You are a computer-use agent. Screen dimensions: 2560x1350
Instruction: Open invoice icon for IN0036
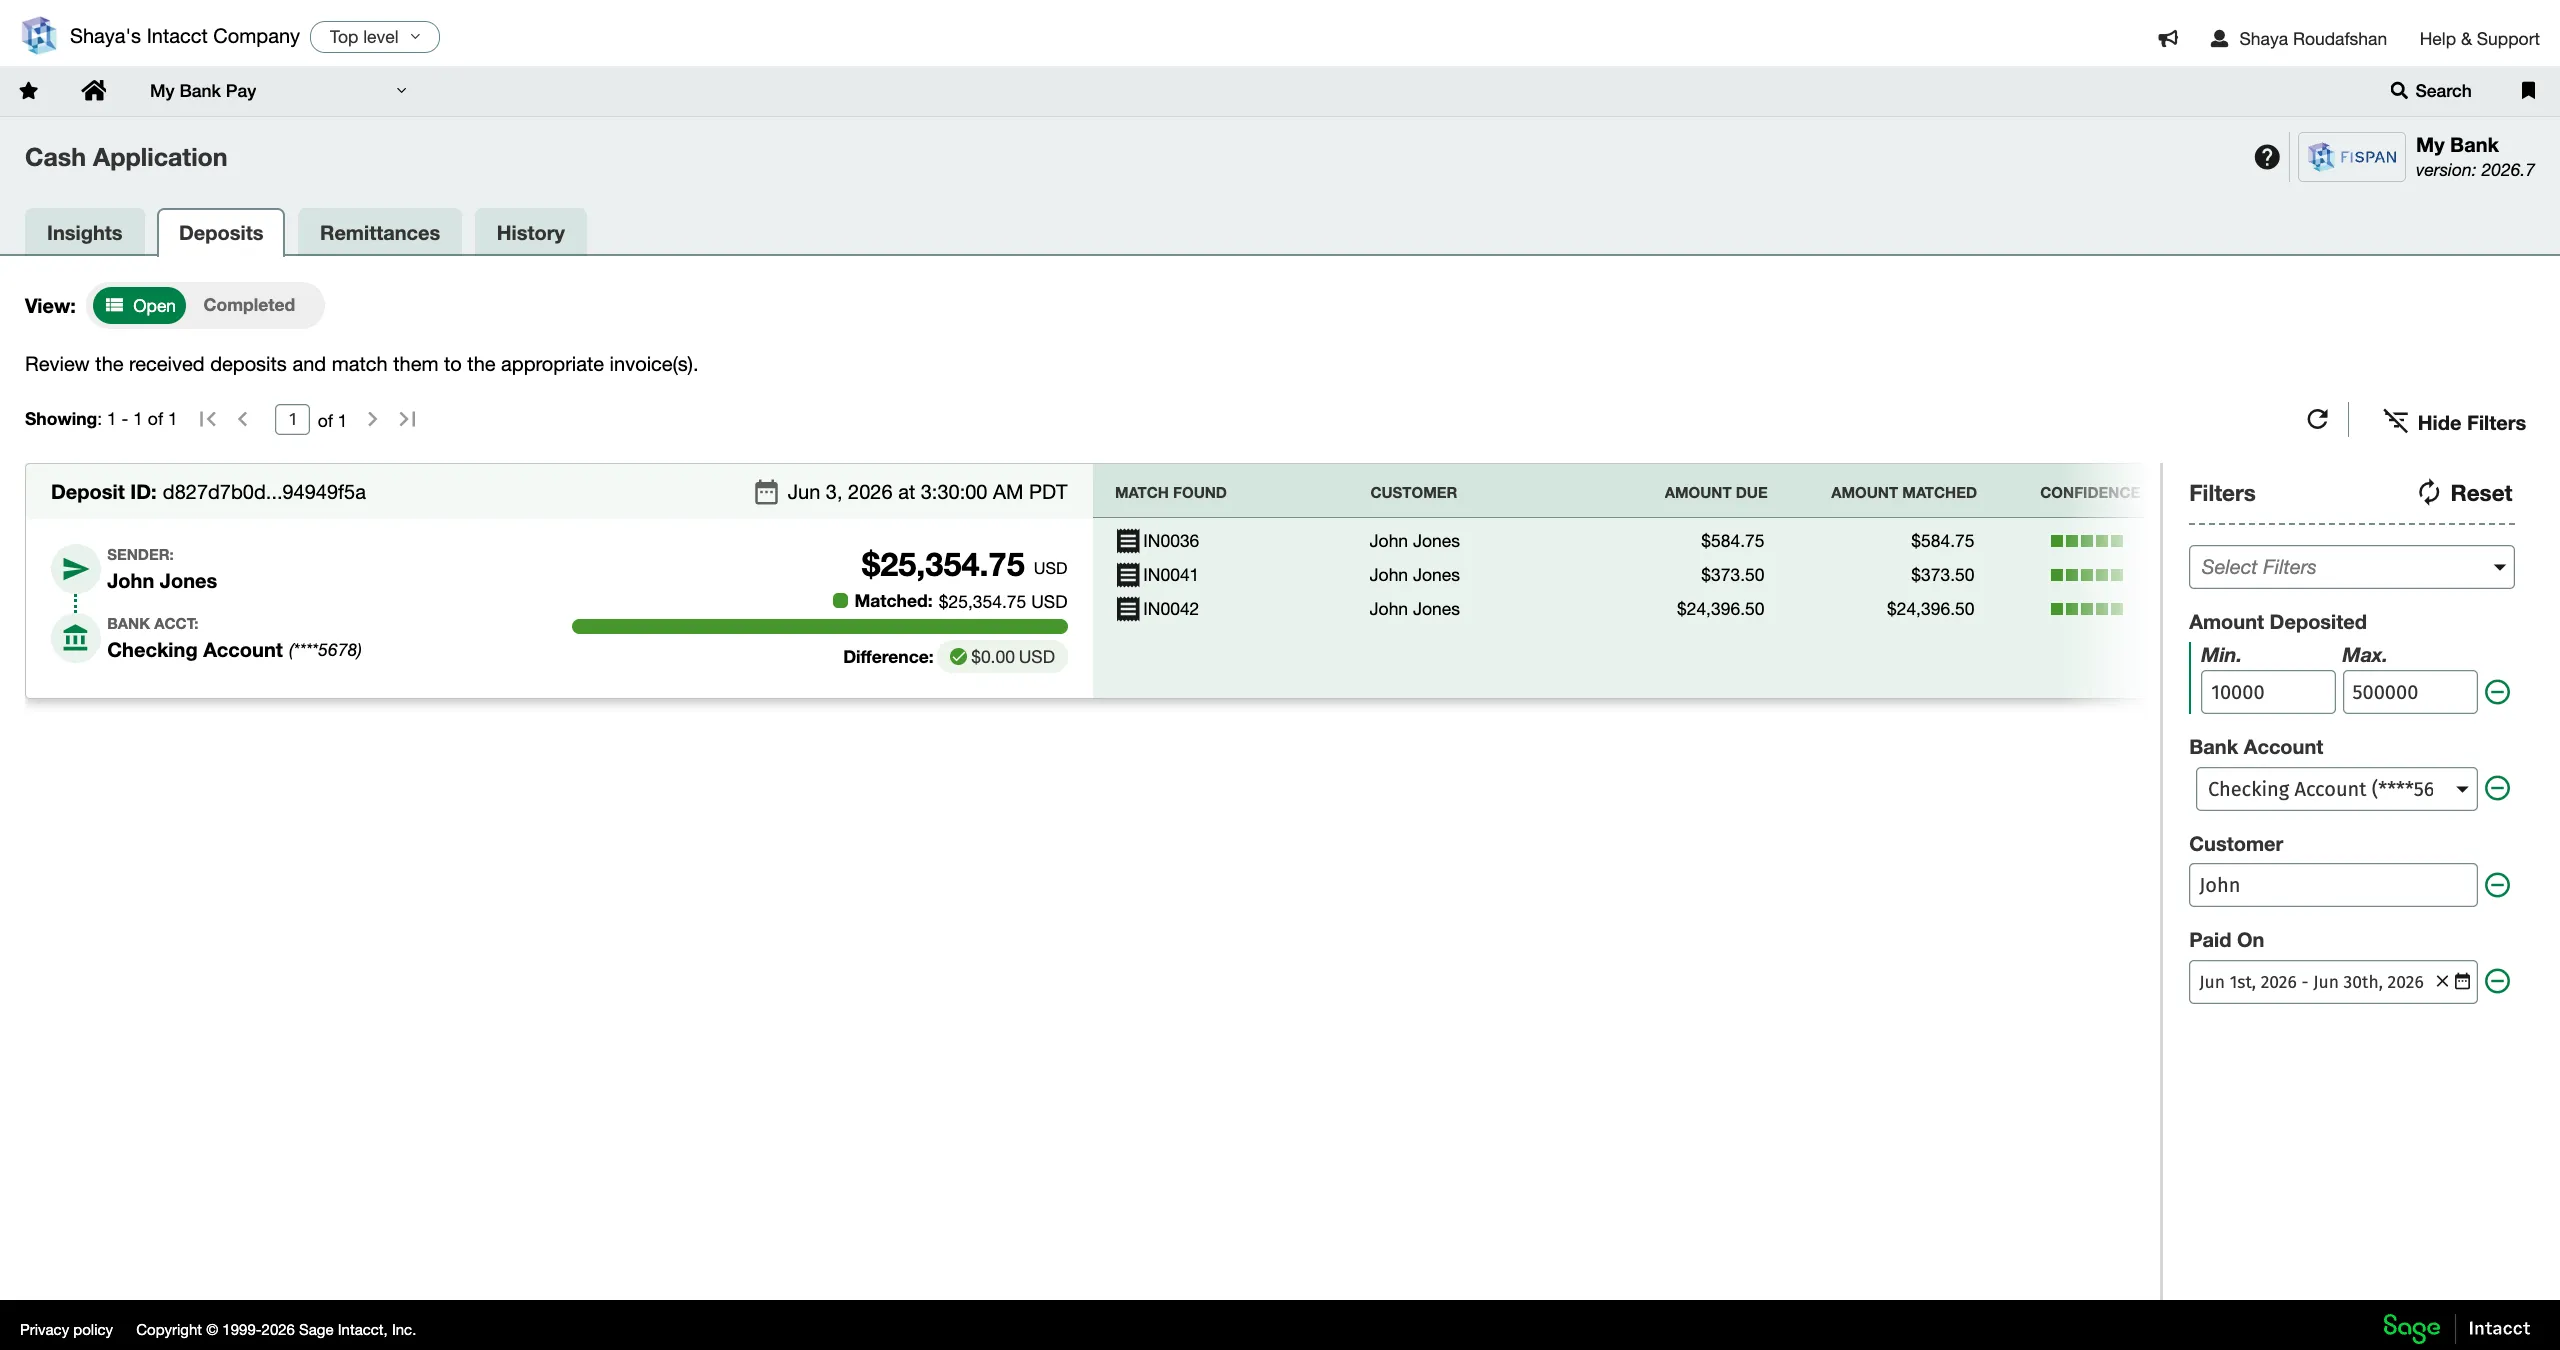click(1127, 541)
